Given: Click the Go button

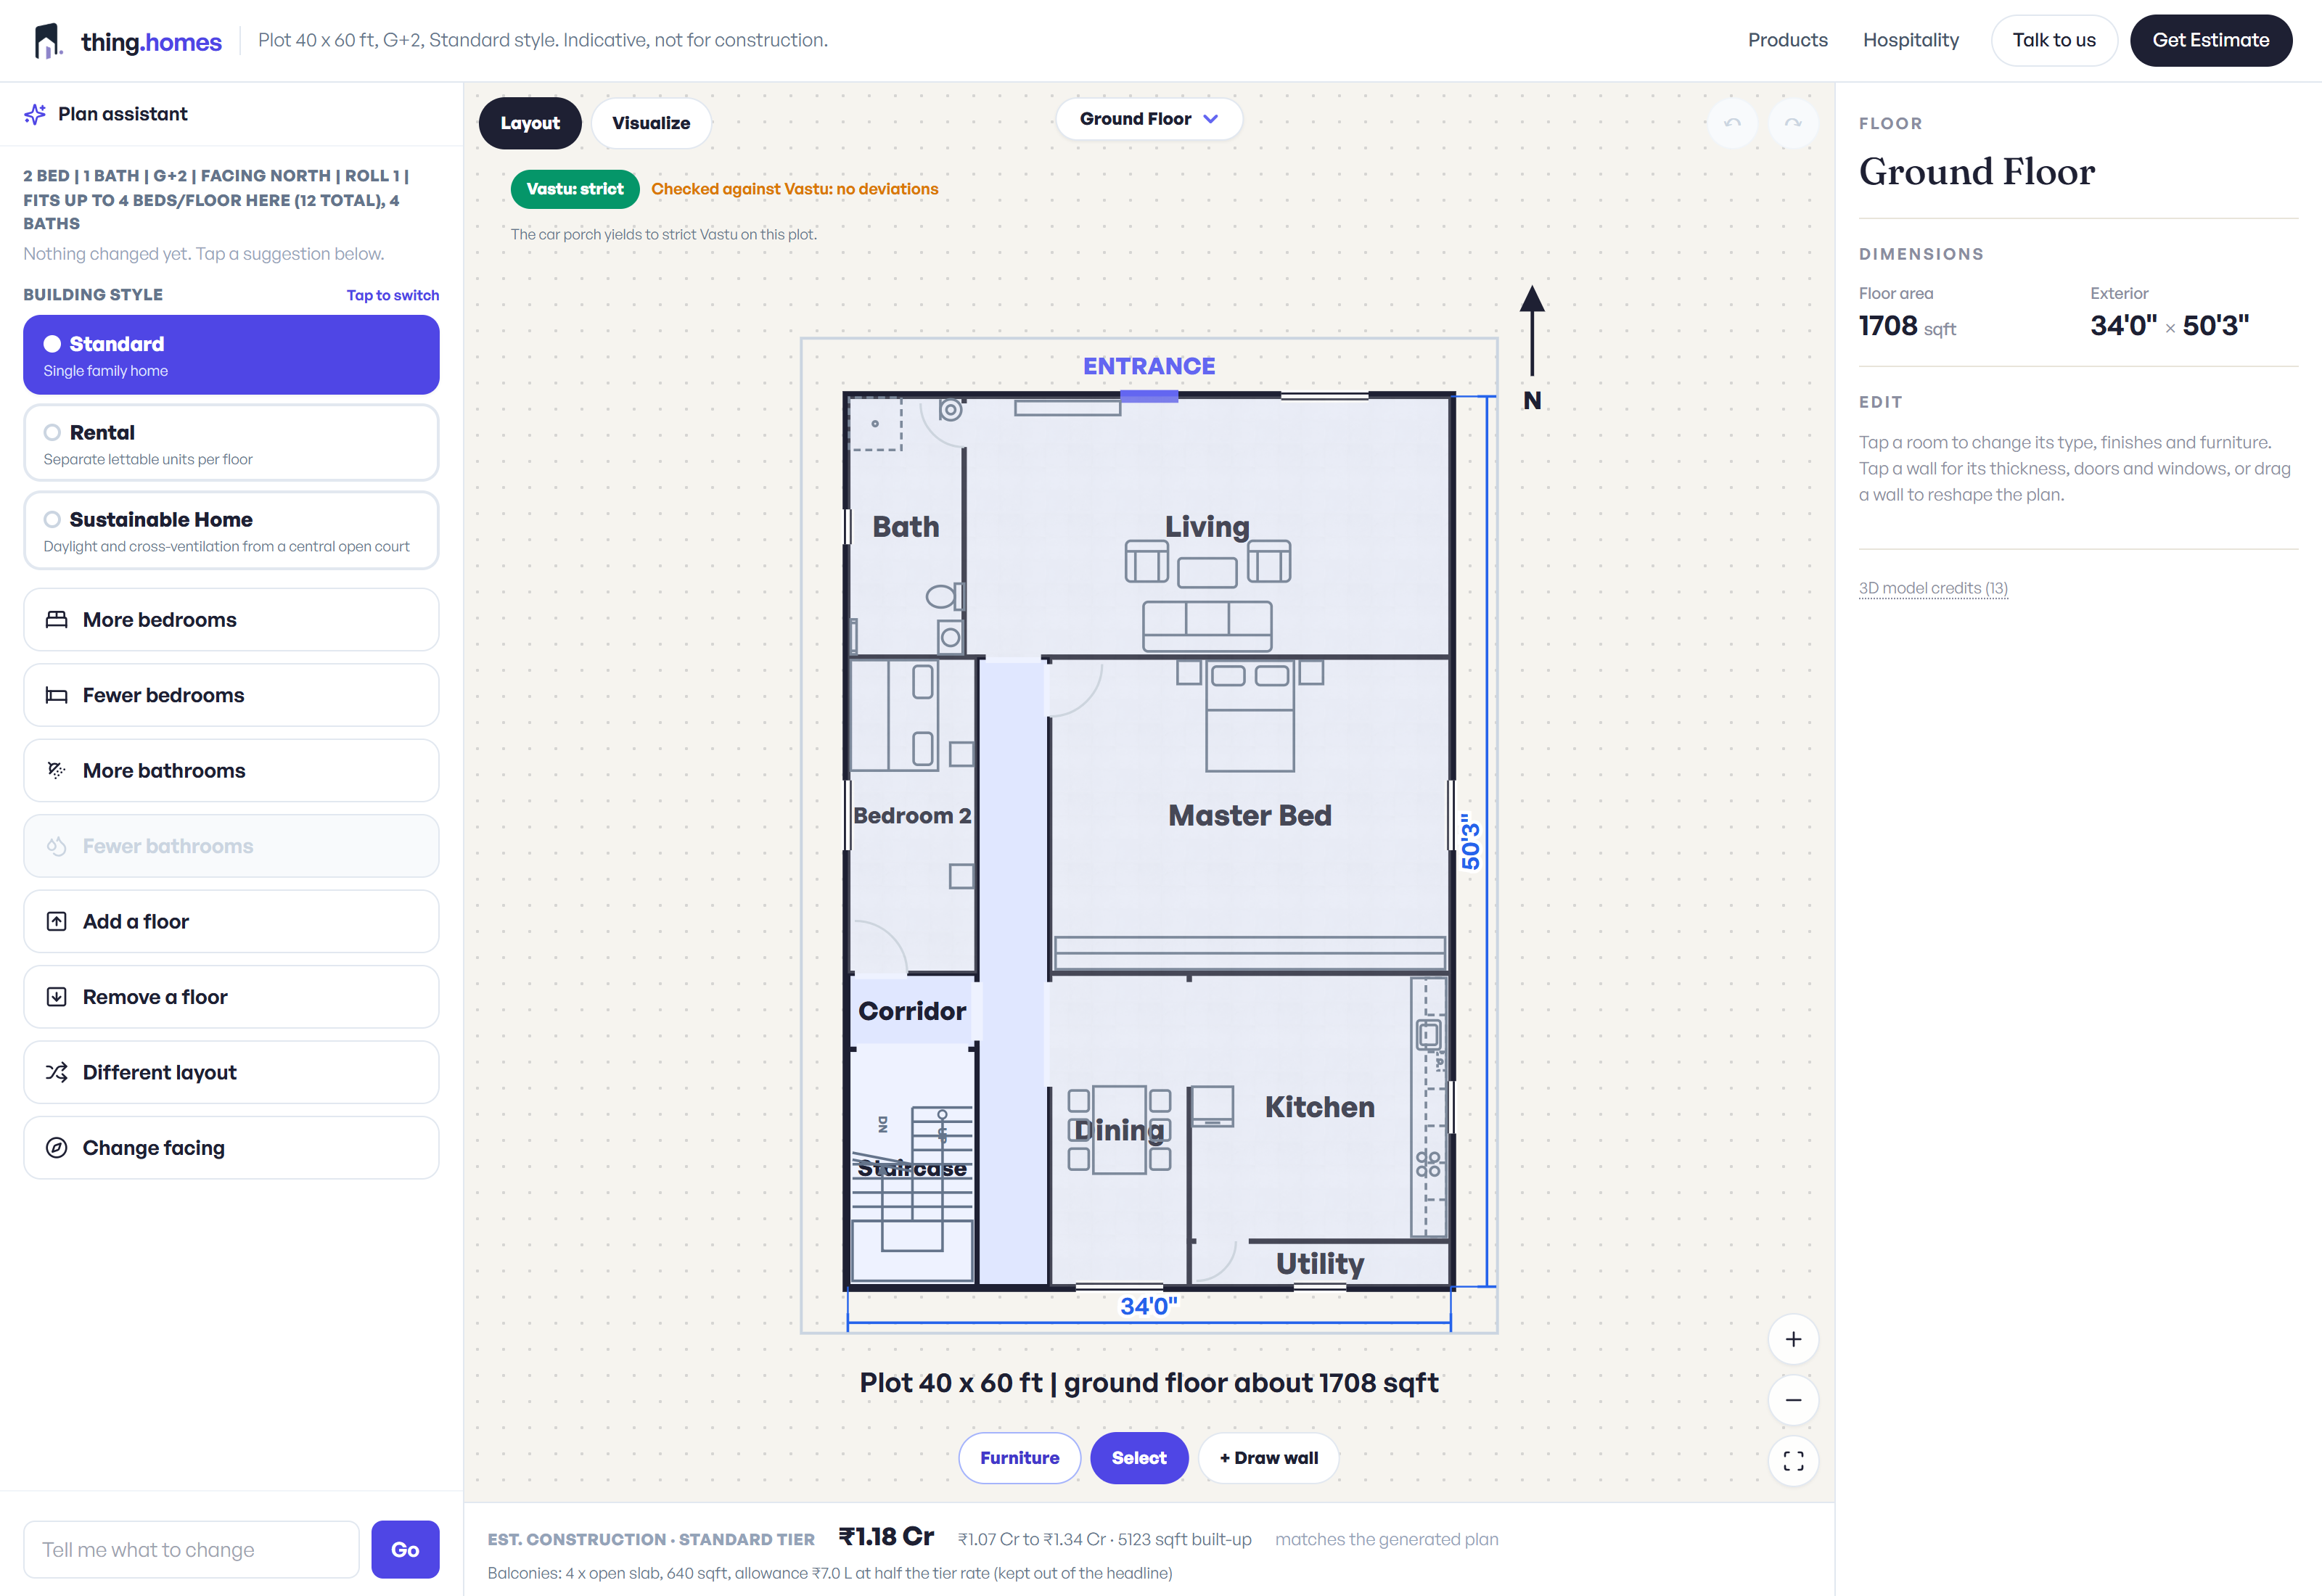Looking at the screenshot, I should 405,1549.
